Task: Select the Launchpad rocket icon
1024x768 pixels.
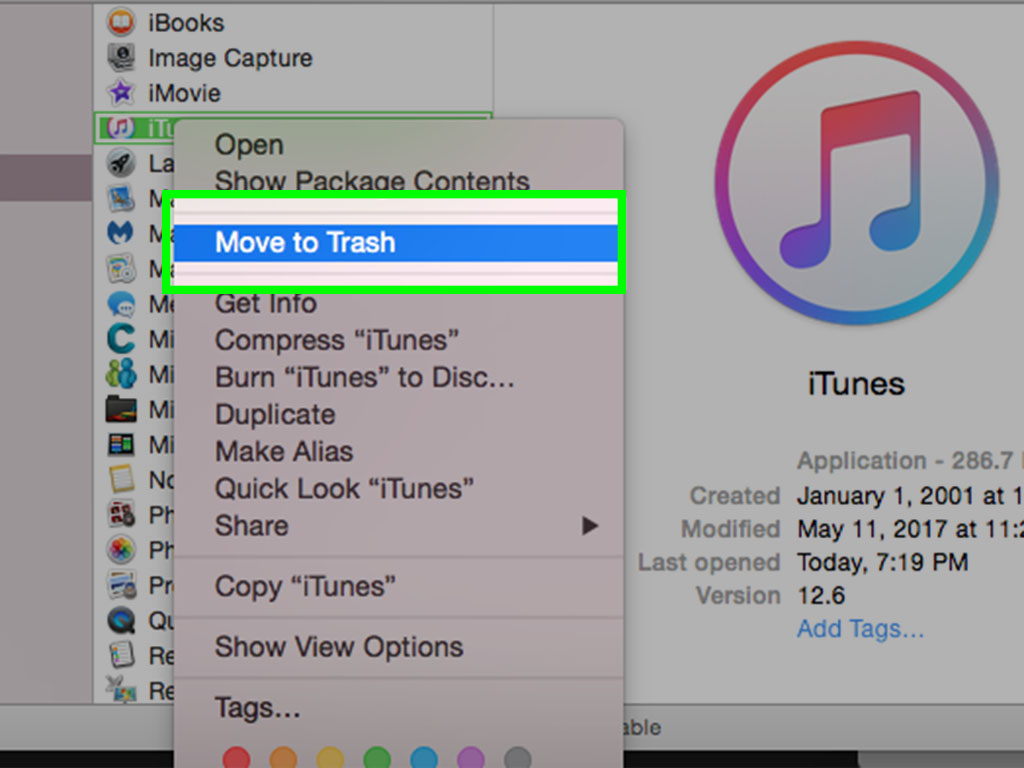Action: pos(121,163)
